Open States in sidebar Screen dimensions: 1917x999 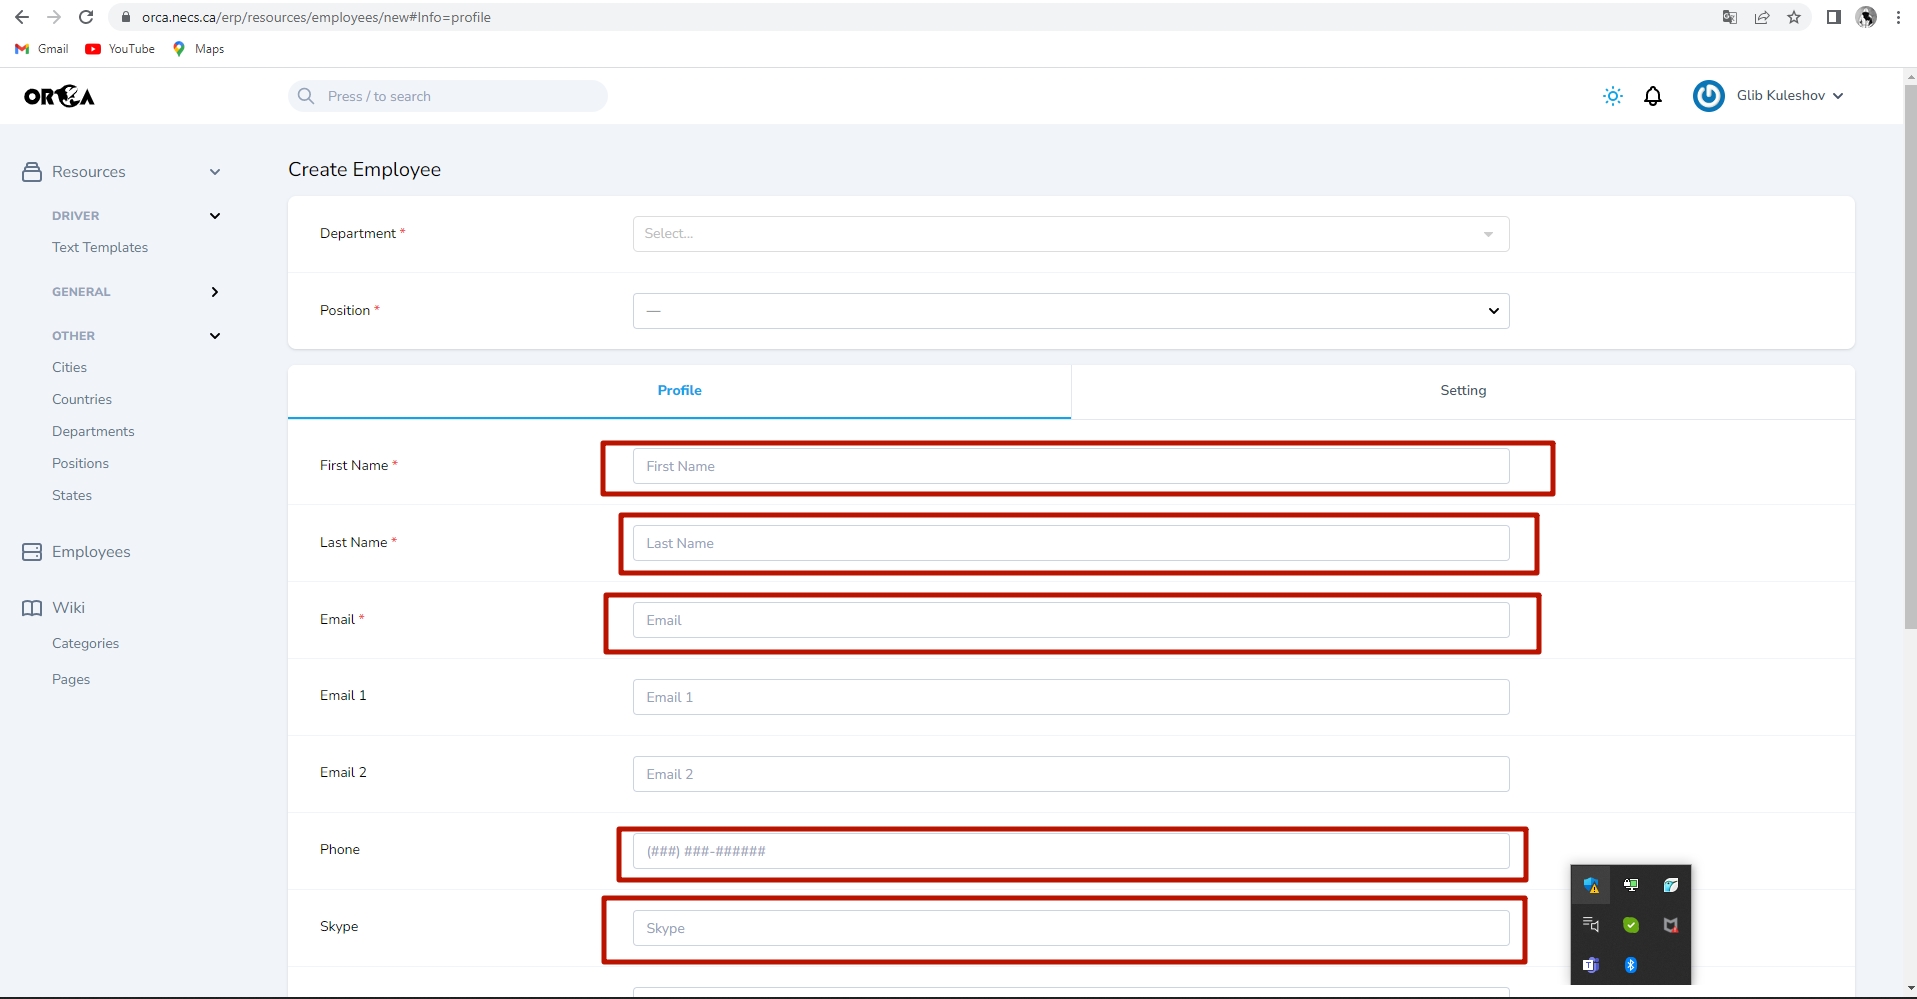pos(72,495)
